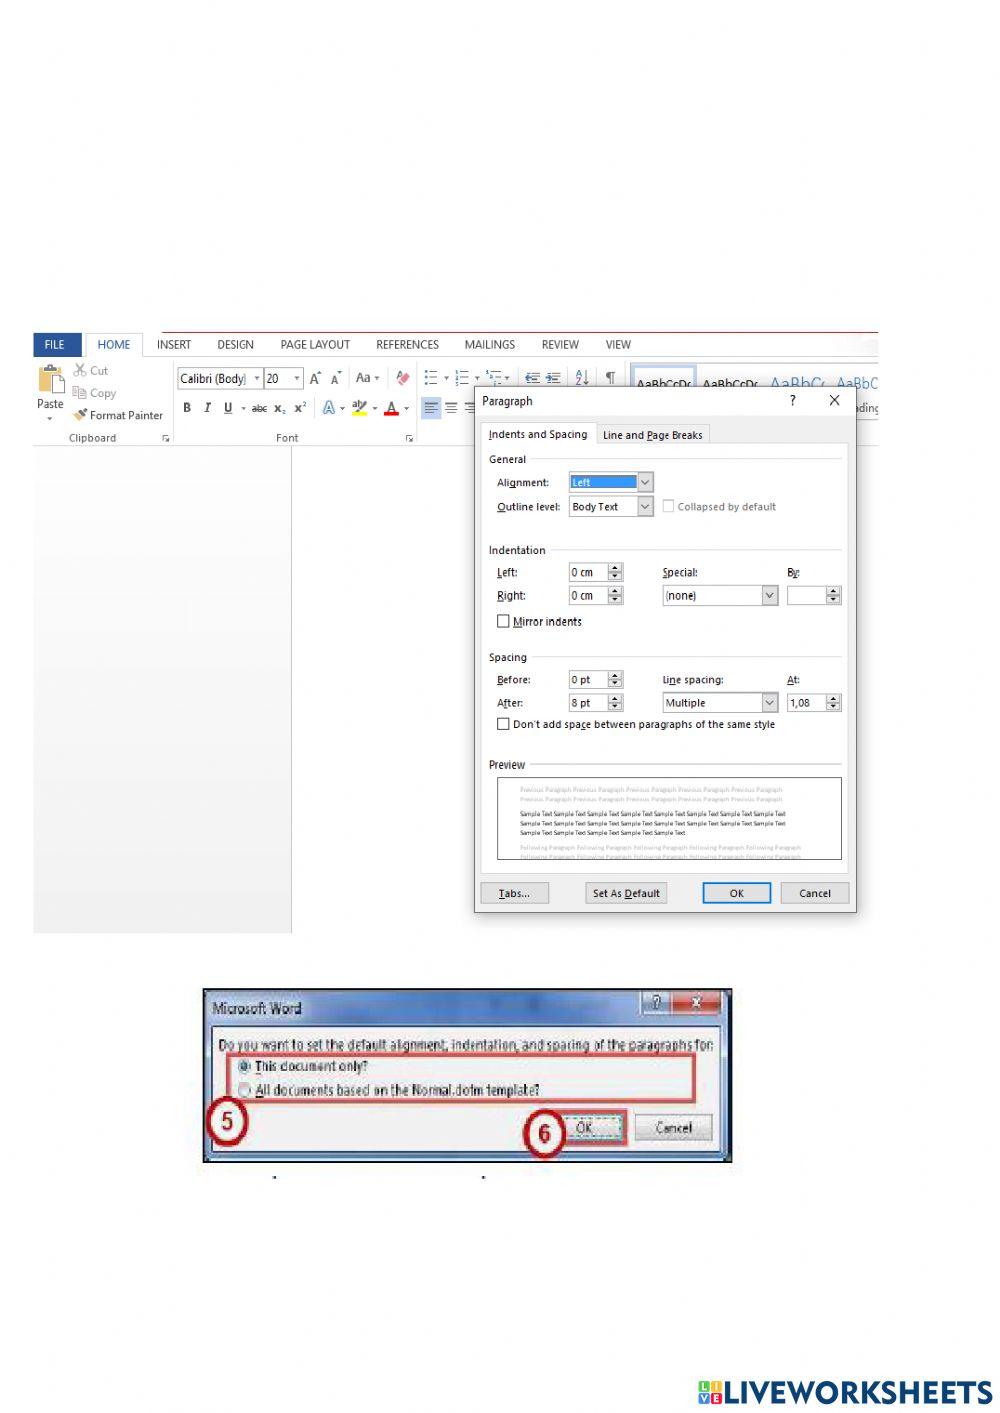Toggle subscript formatting
1000x1413 pixels.
pyautogui.click(x=279, y=408)
